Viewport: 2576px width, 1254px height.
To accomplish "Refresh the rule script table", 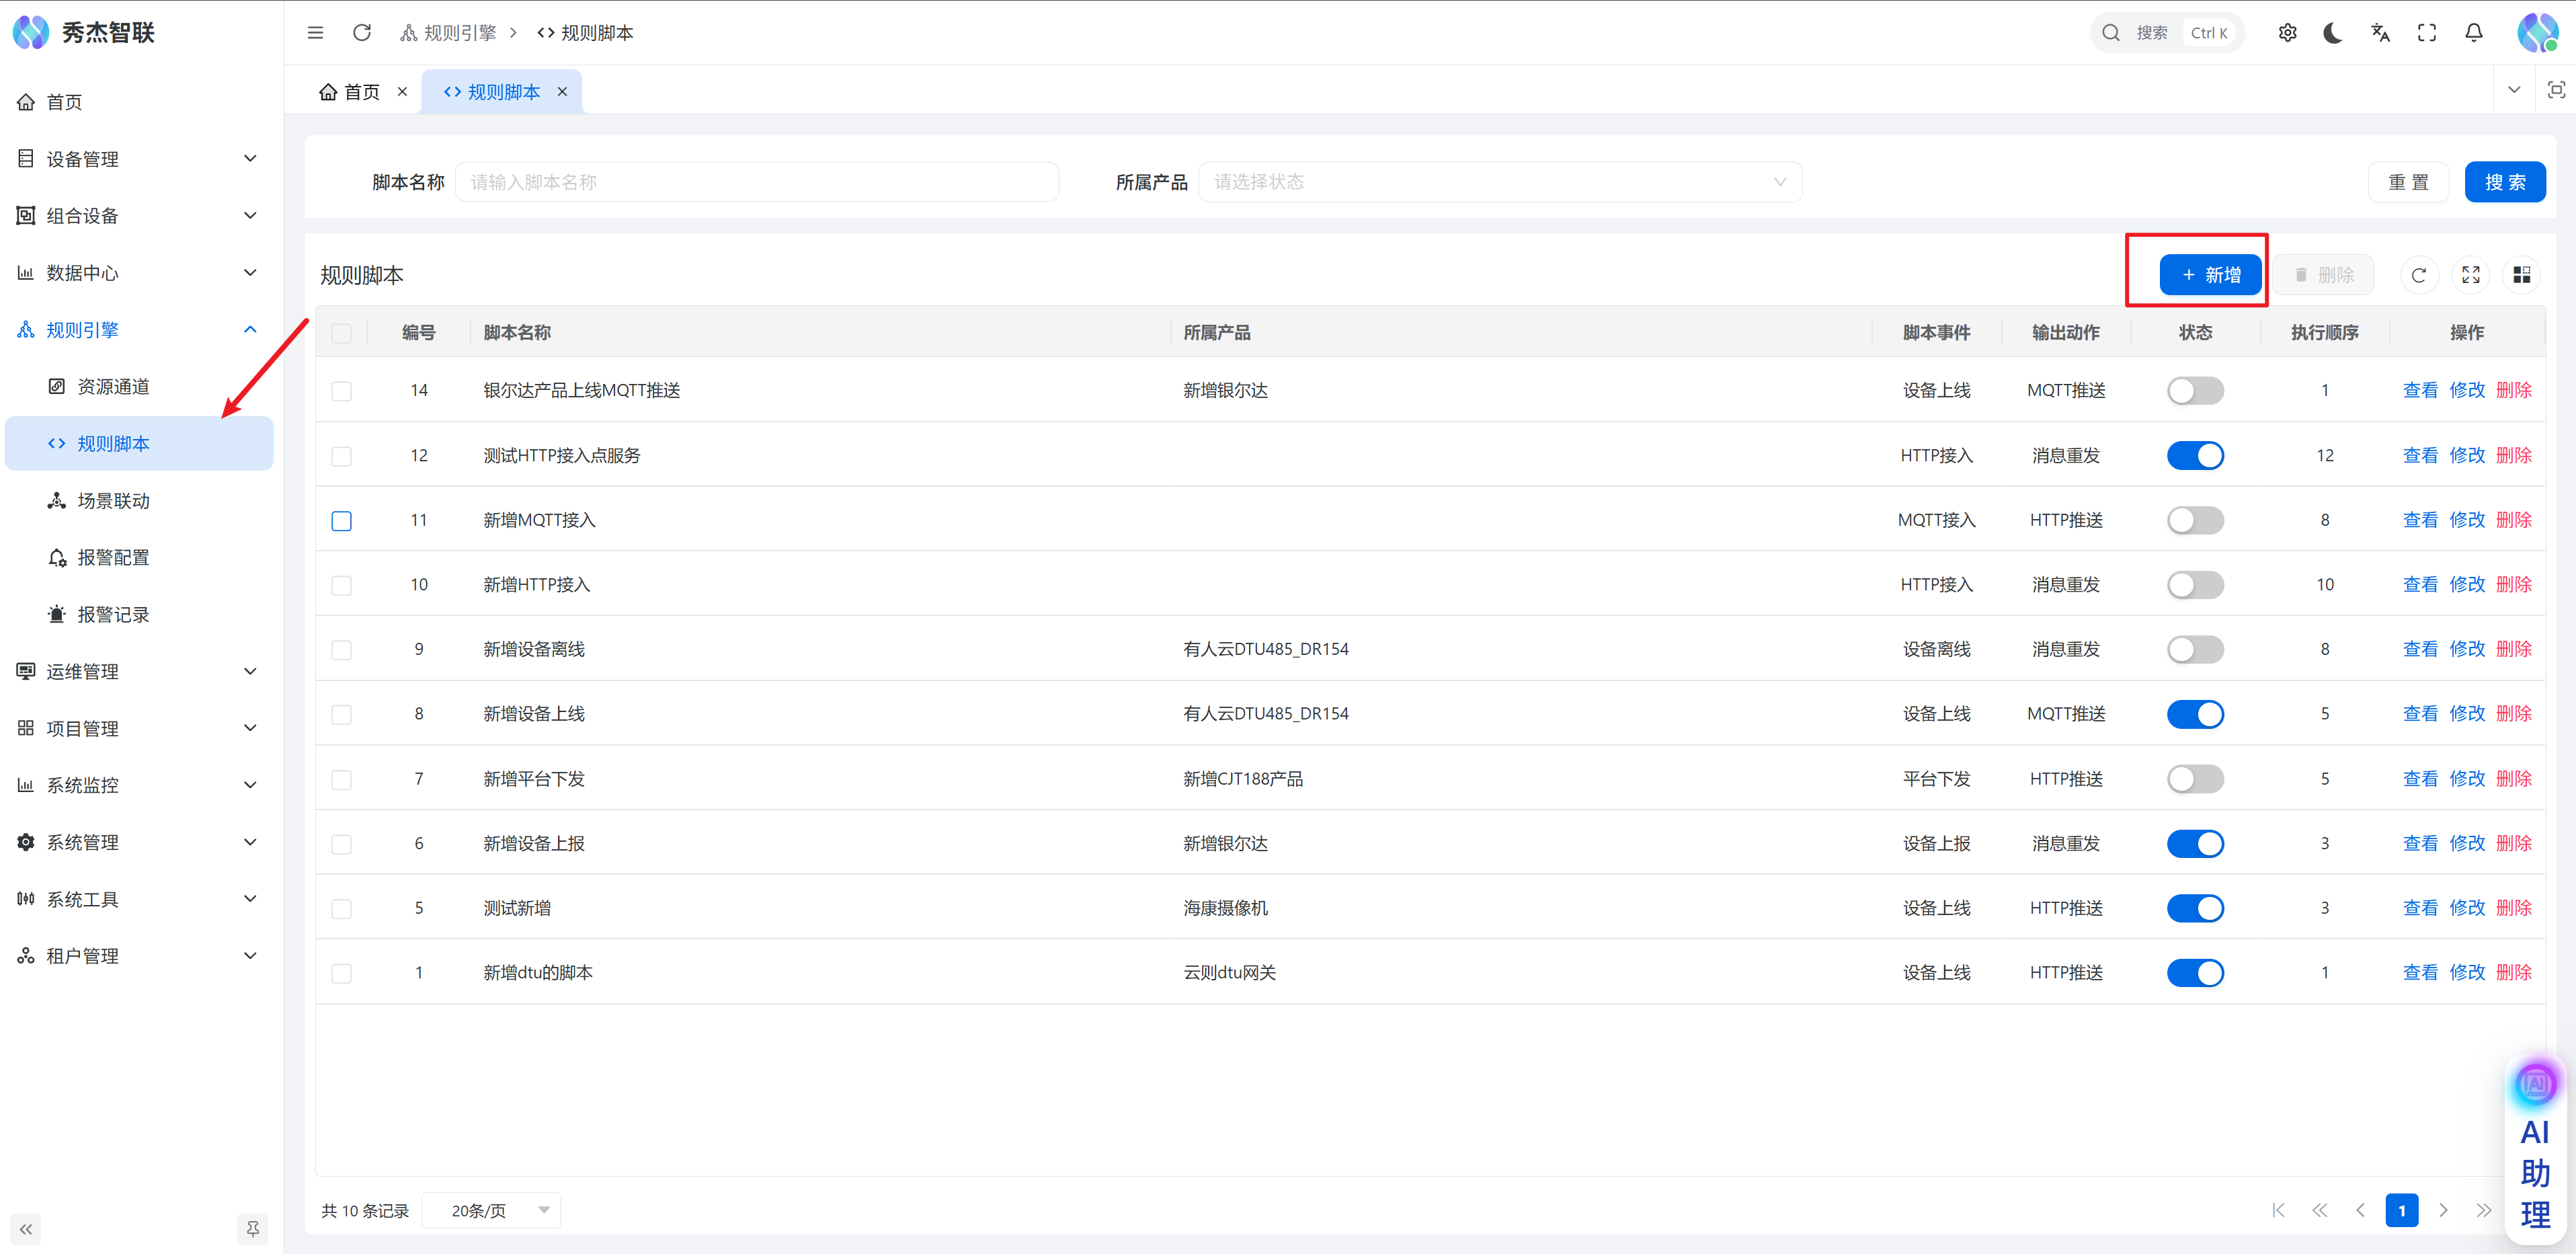I will (x=2418, y=275).
